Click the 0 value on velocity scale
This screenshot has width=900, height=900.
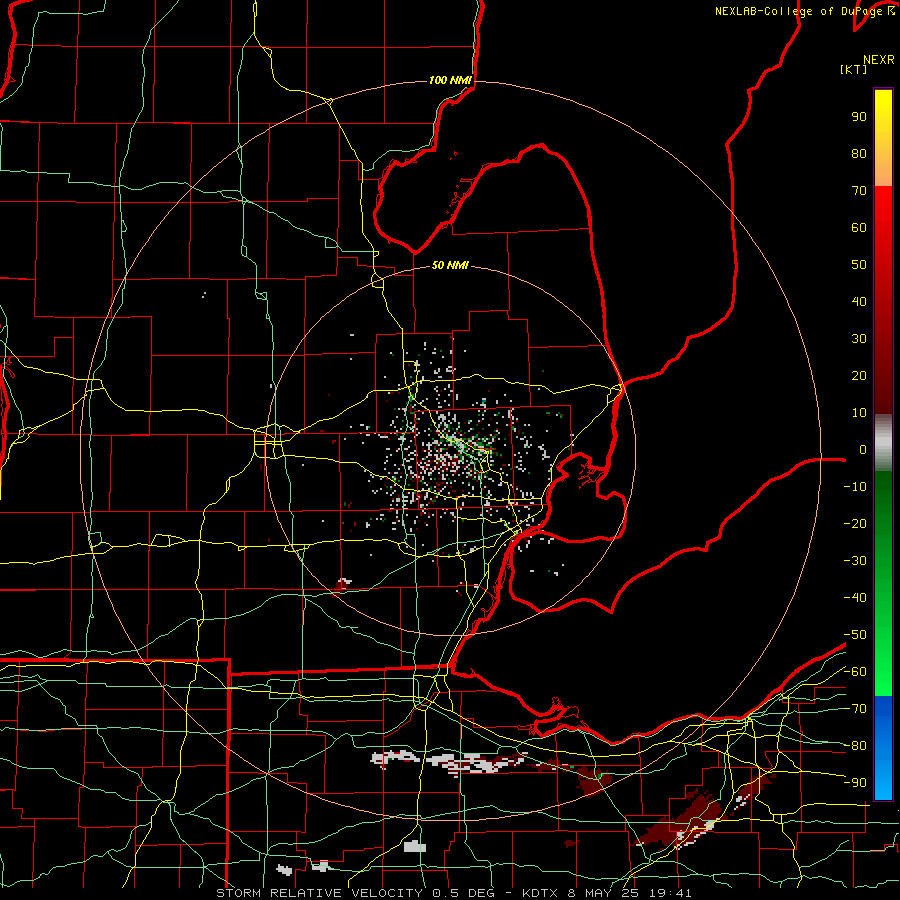tap(863, 449)
